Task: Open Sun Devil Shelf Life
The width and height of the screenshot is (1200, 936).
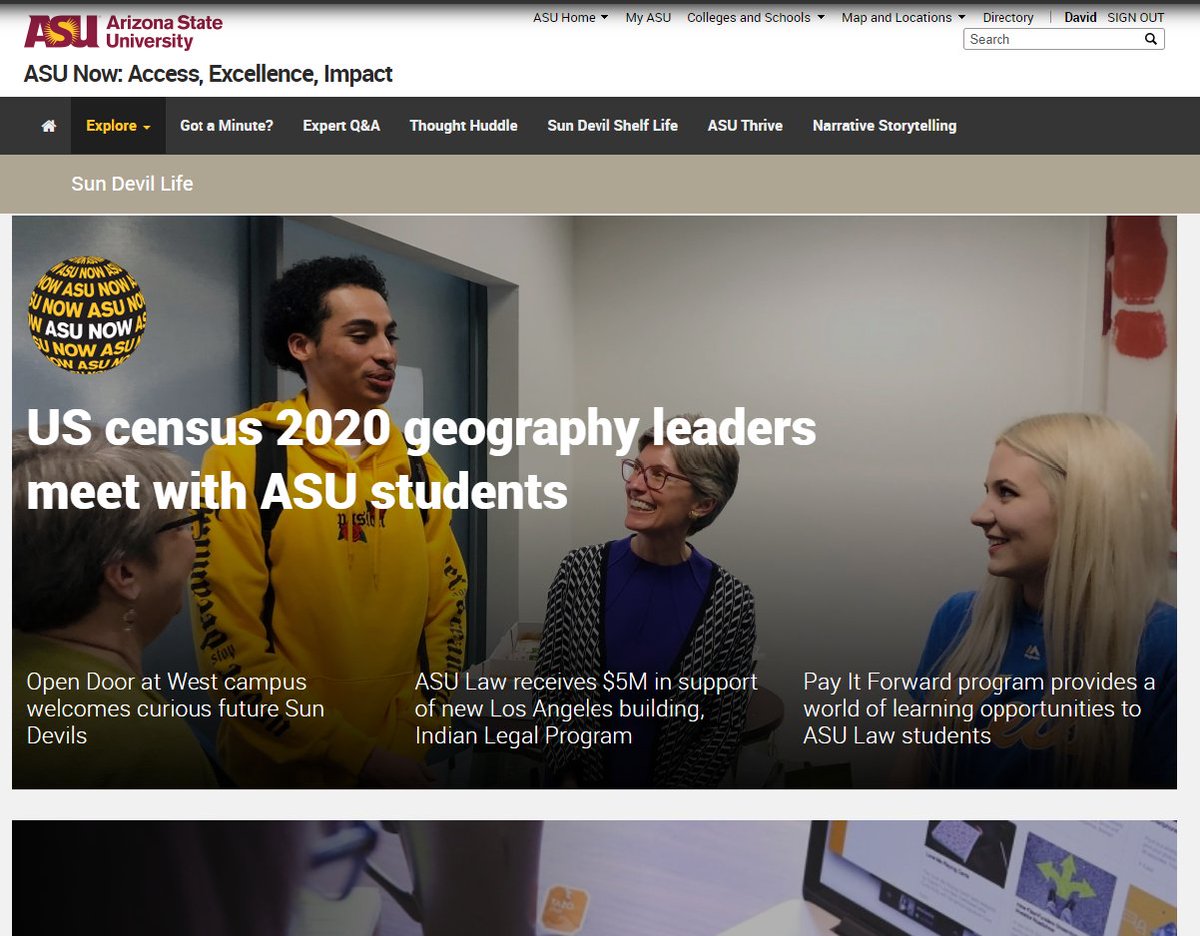Action: (612, 126)
